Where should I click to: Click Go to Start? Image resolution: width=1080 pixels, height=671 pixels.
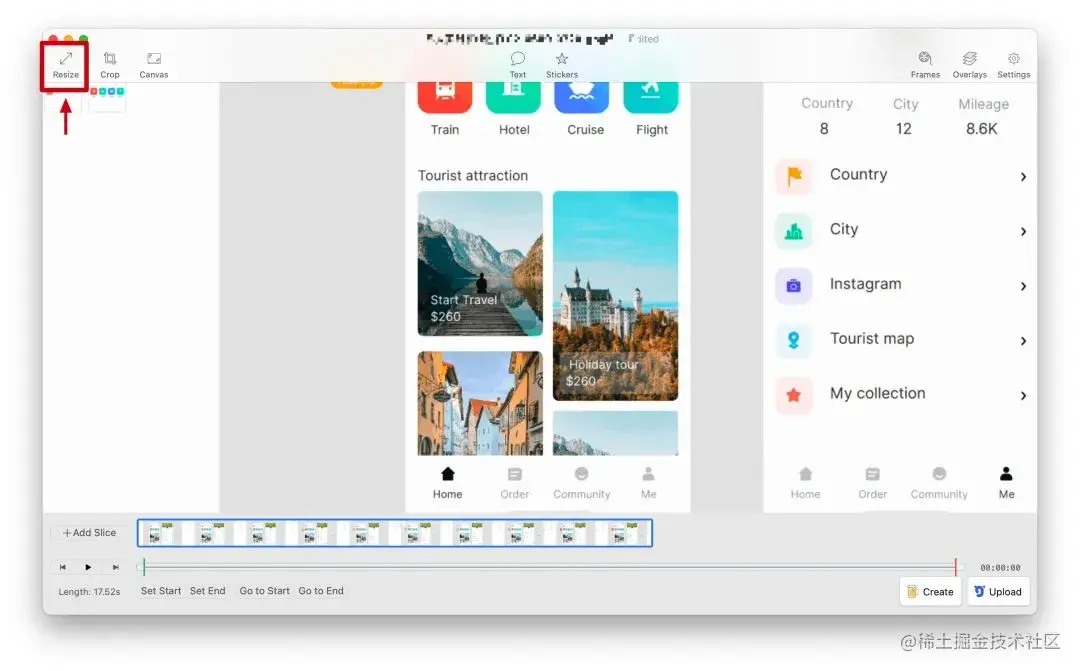tap(264, 590)
